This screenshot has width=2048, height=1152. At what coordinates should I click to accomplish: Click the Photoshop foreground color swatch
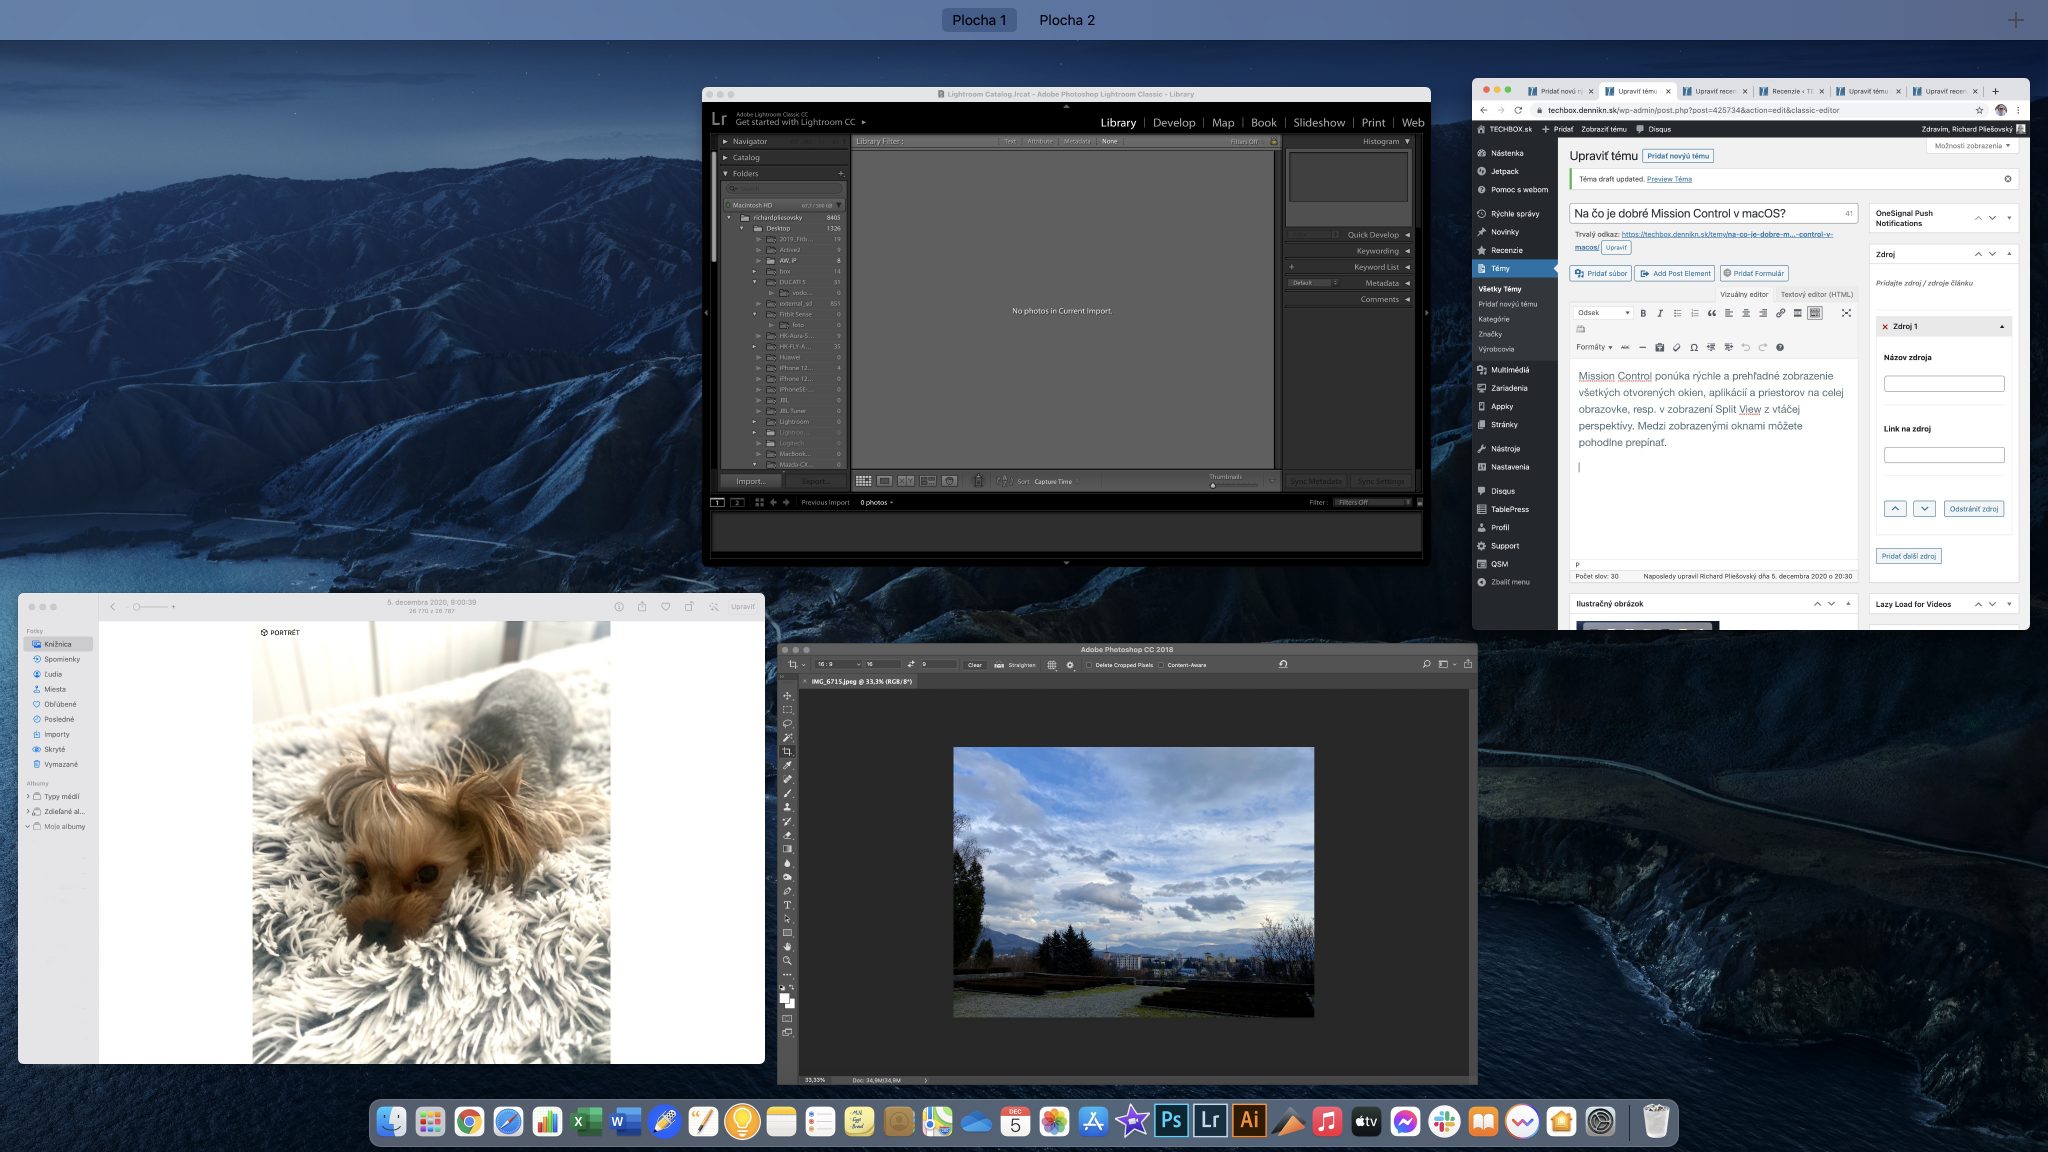tap(785, 998)
